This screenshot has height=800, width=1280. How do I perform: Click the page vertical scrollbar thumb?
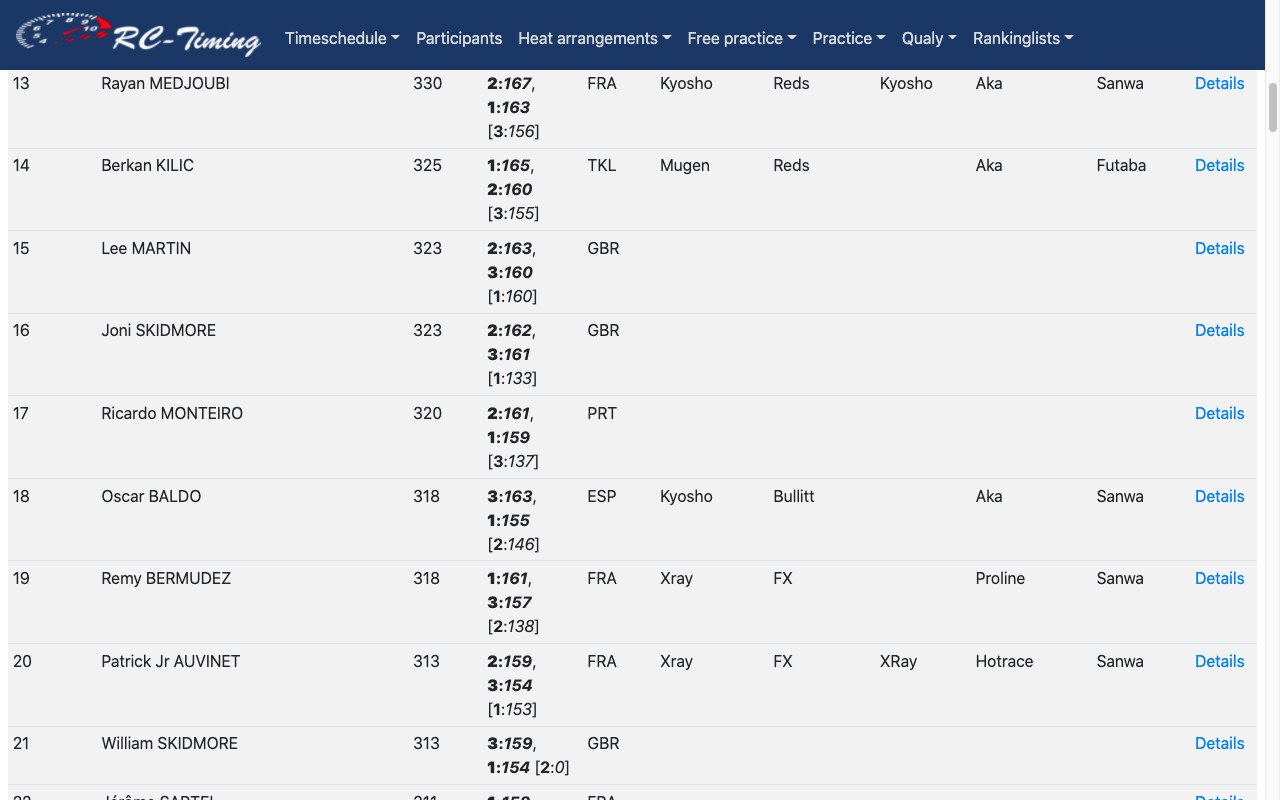click(x=1272, y=107)
